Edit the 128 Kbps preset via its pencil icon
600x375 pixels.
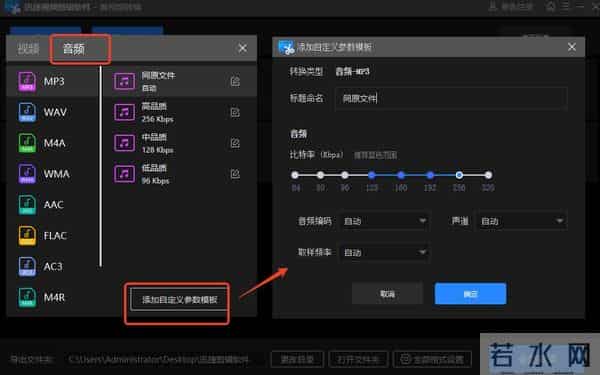(x=235, y=143)
